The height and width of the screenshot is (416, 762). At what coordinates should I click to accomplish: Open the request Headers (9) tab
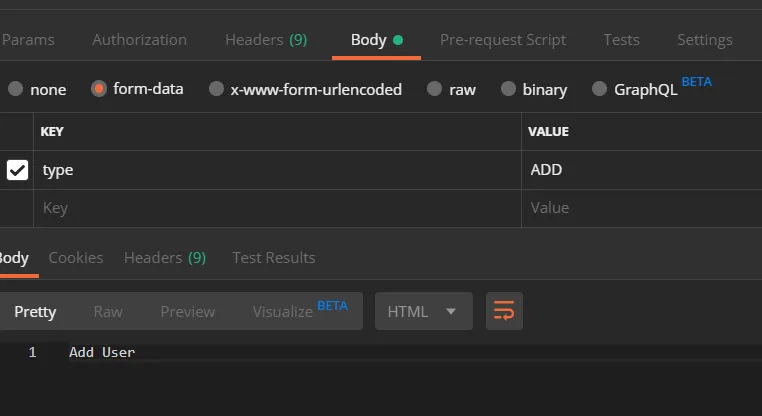[x=266, y=40]
